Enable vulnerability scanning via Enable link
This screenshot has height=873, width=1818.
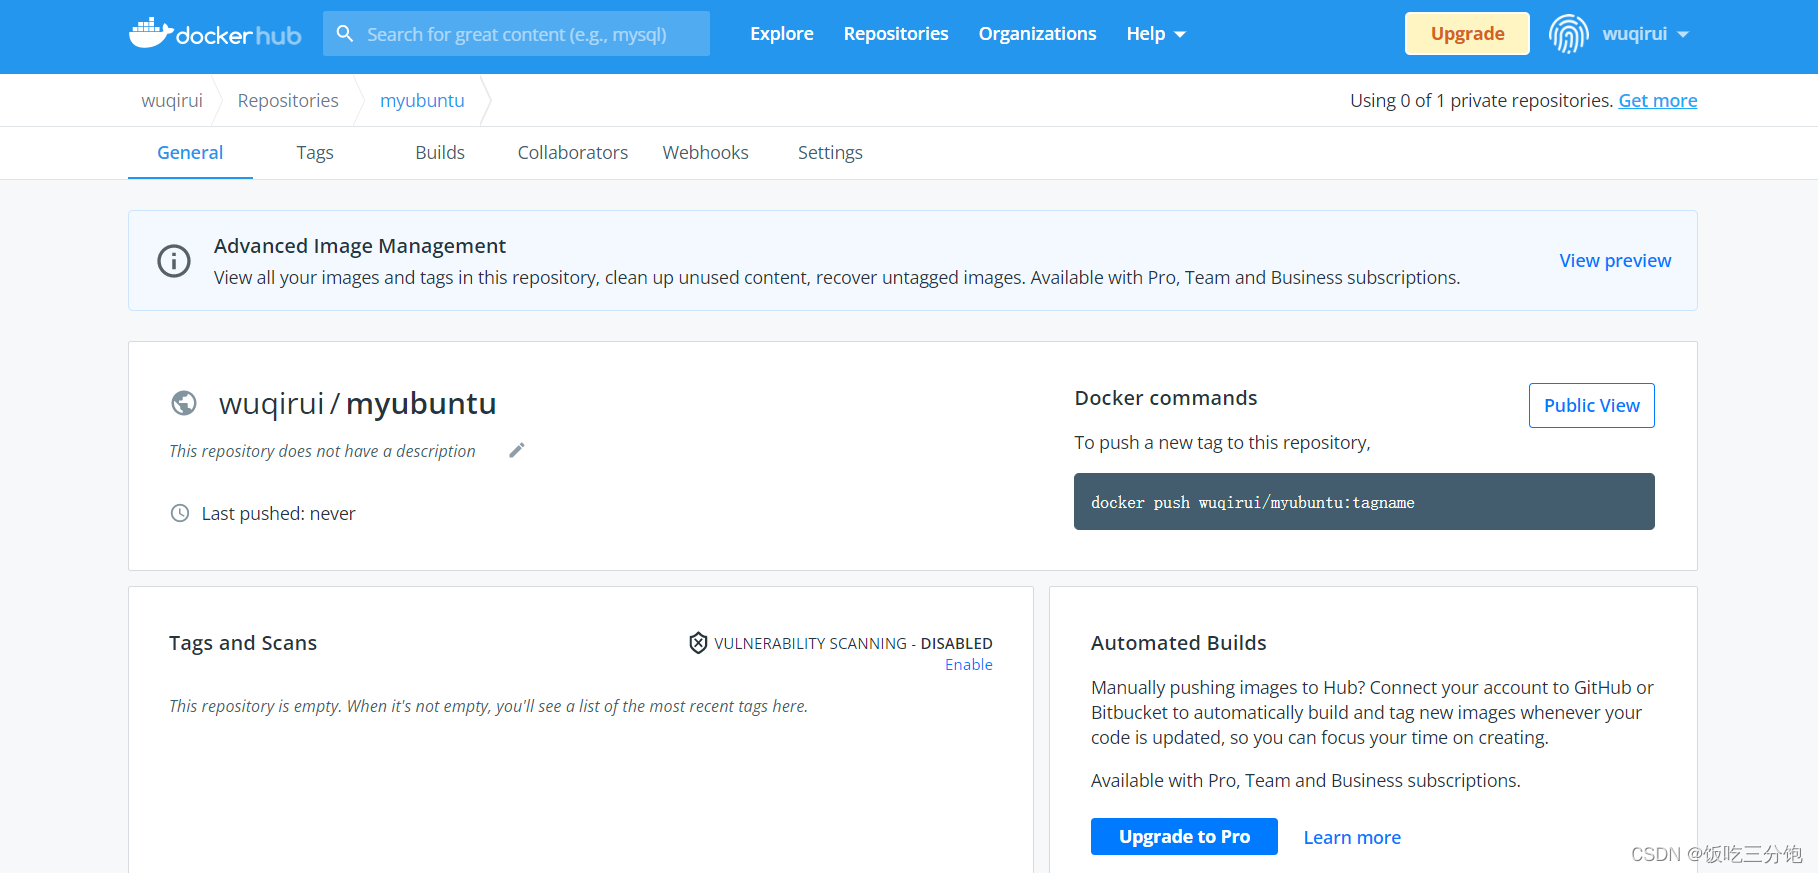969,664
